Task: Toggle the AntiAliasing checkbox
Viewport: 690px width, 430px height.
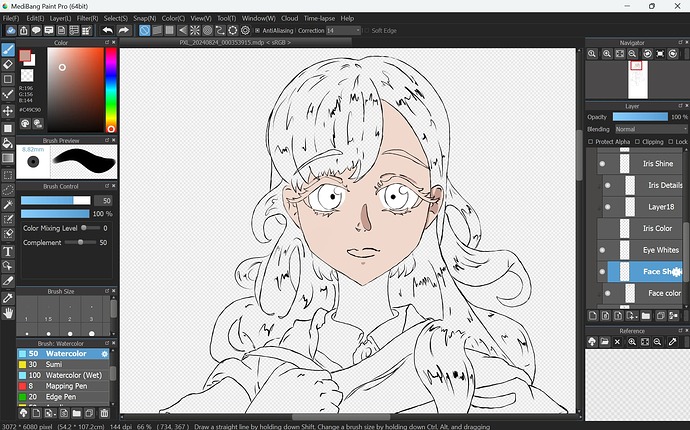Action: click(x=257, y=31)
